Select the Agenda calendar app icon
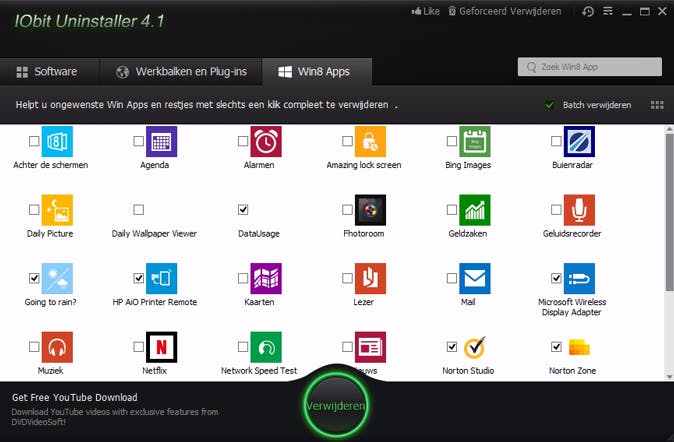Screen dimensions: 674x442 pos(162,141)
